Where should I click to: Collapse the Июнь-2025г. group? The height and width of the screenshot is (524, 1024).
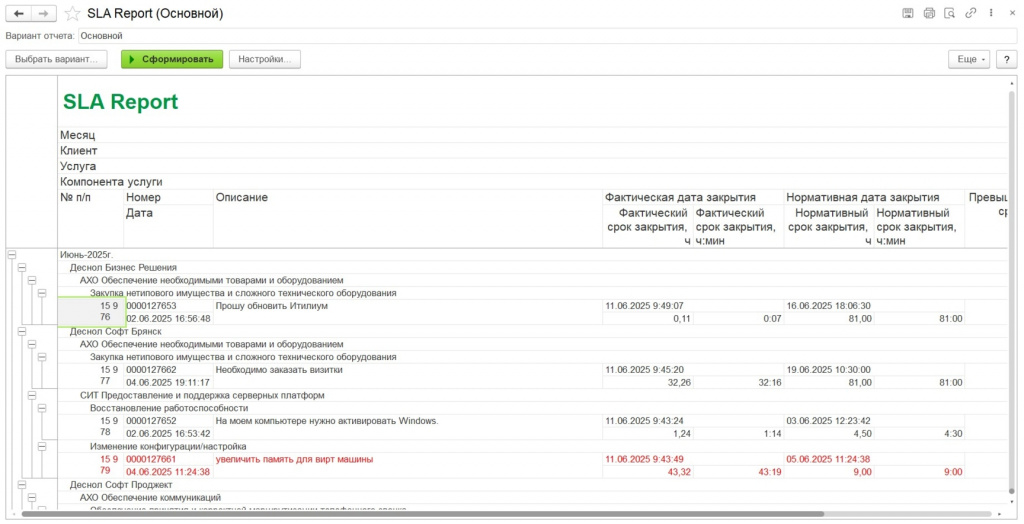[x=12, y=255]
